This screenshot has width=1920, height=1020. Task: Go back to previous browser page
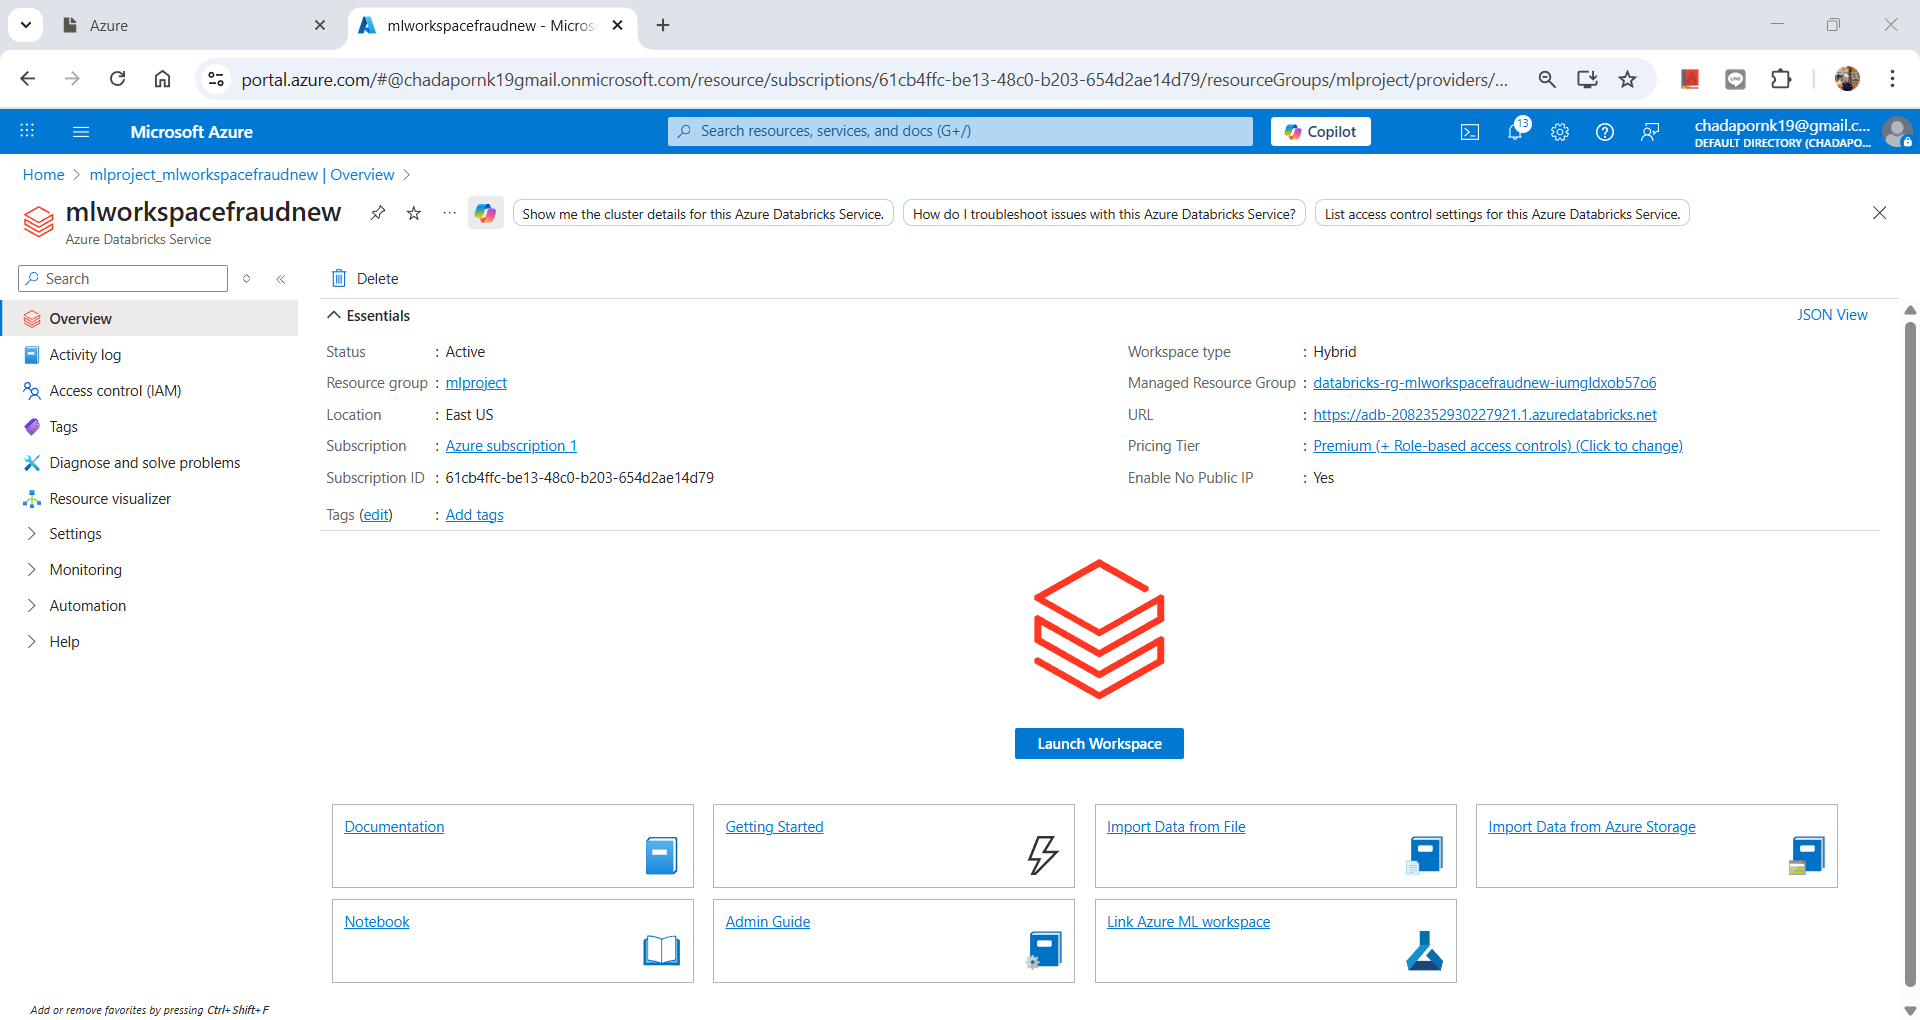click(28, 79)
